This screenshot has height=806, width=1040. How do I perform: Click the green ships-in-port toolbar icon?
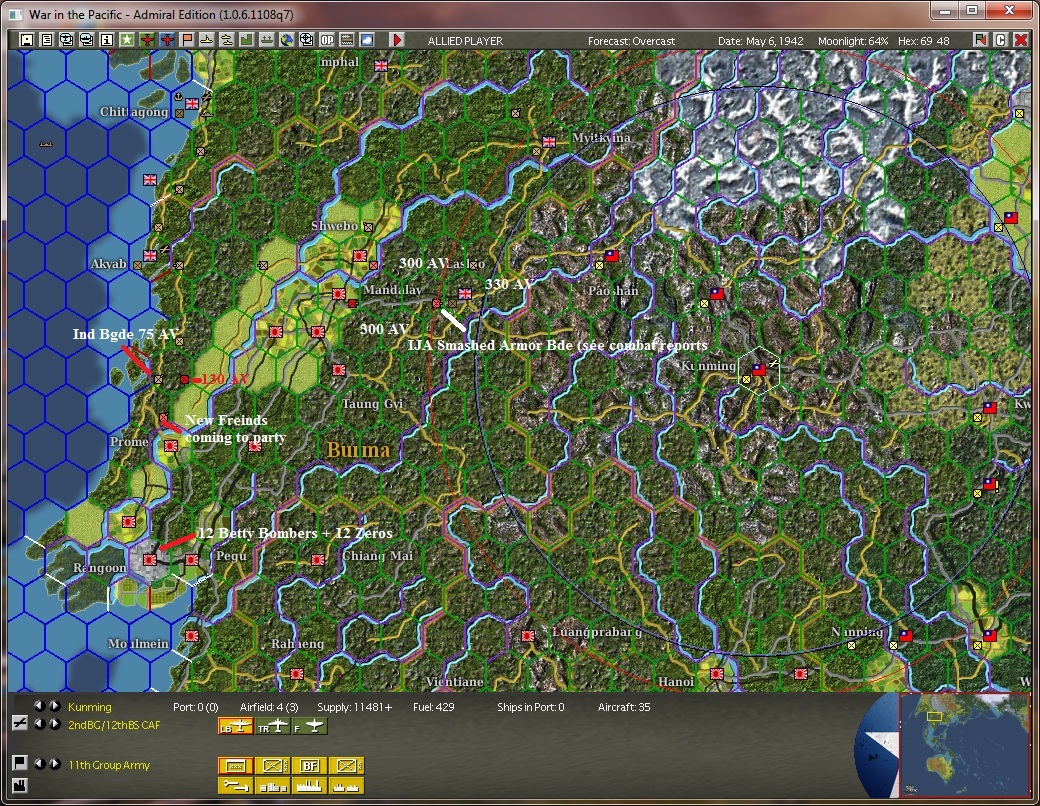click(267, 40)
